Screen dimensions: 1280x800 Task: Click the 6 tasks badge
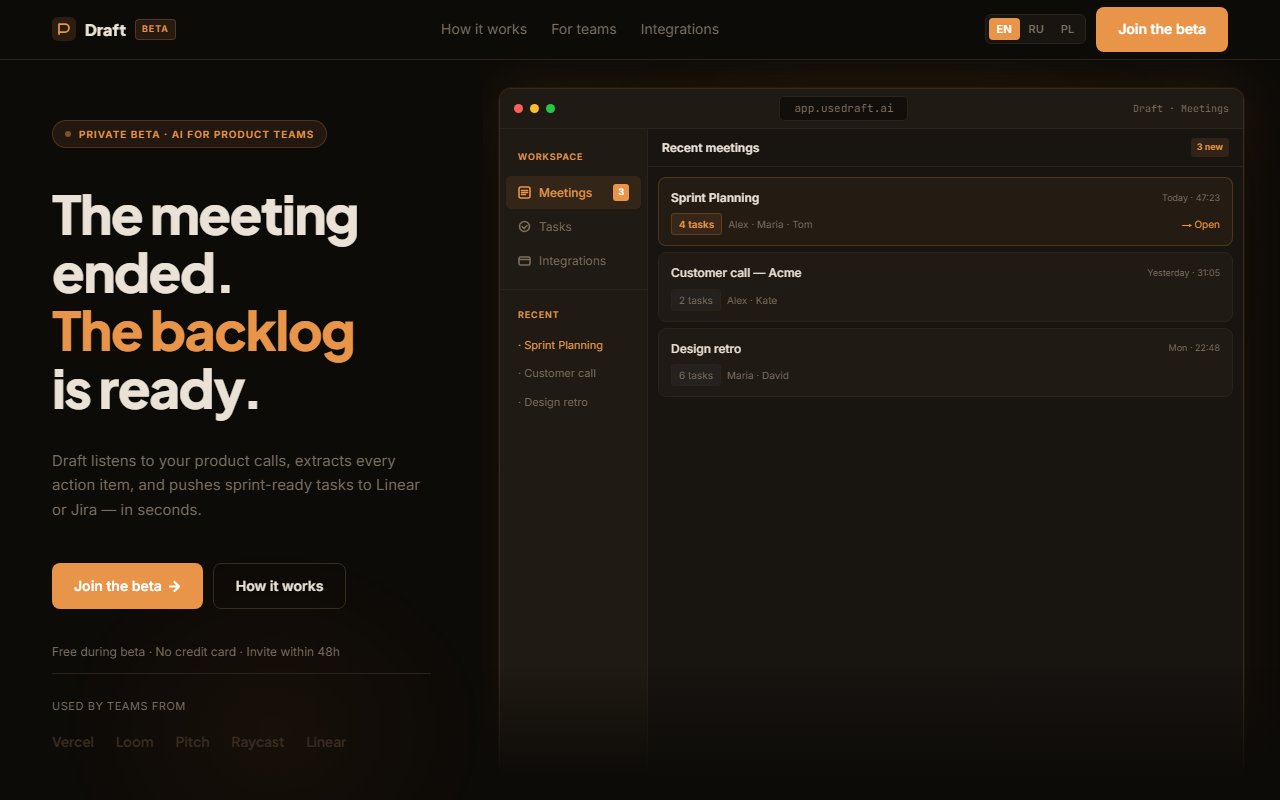(696, 375)
